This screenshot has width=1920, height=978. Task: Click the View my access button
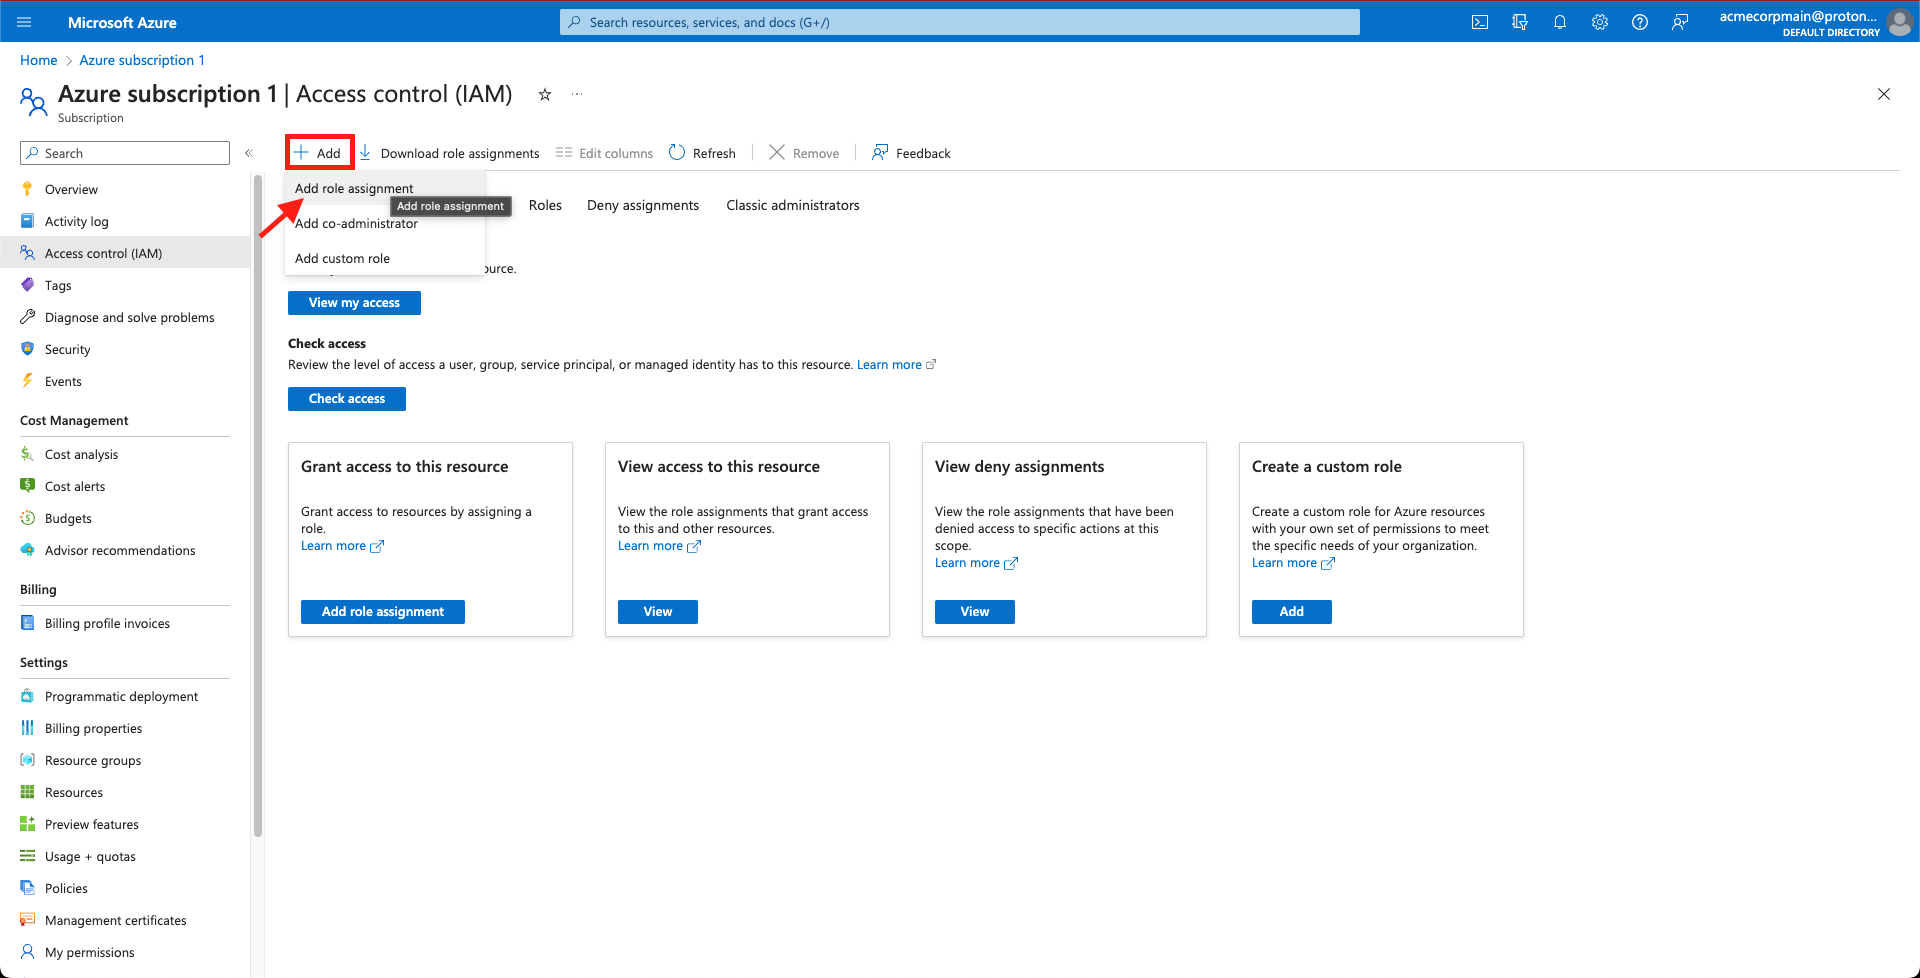(354, 303)
